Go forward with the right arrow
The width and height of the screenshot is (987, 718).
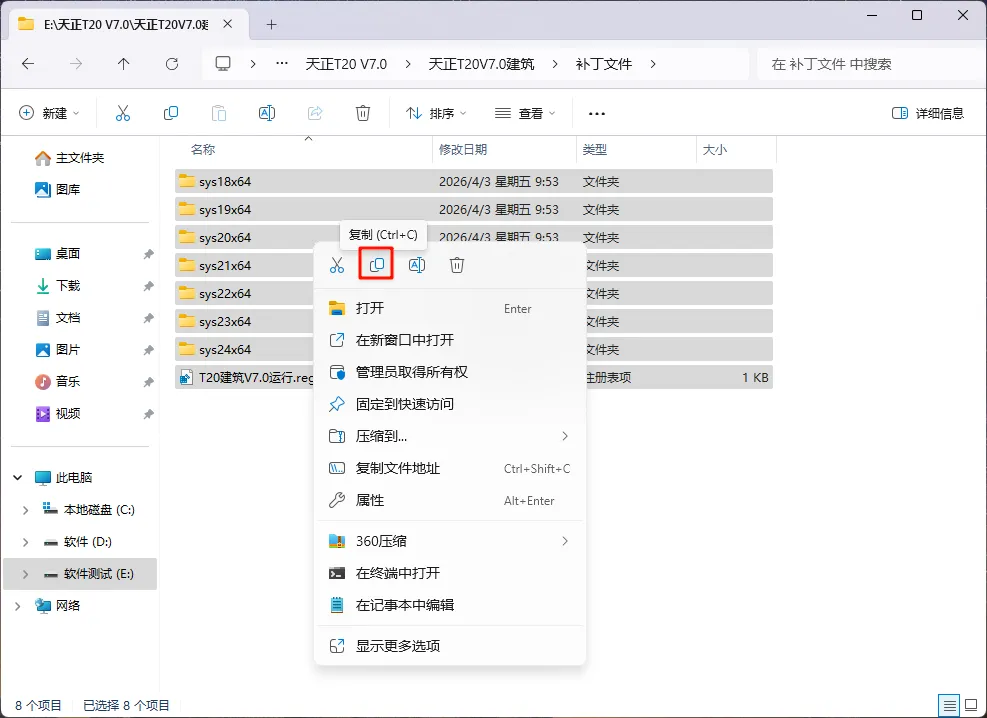click(76, 64)
